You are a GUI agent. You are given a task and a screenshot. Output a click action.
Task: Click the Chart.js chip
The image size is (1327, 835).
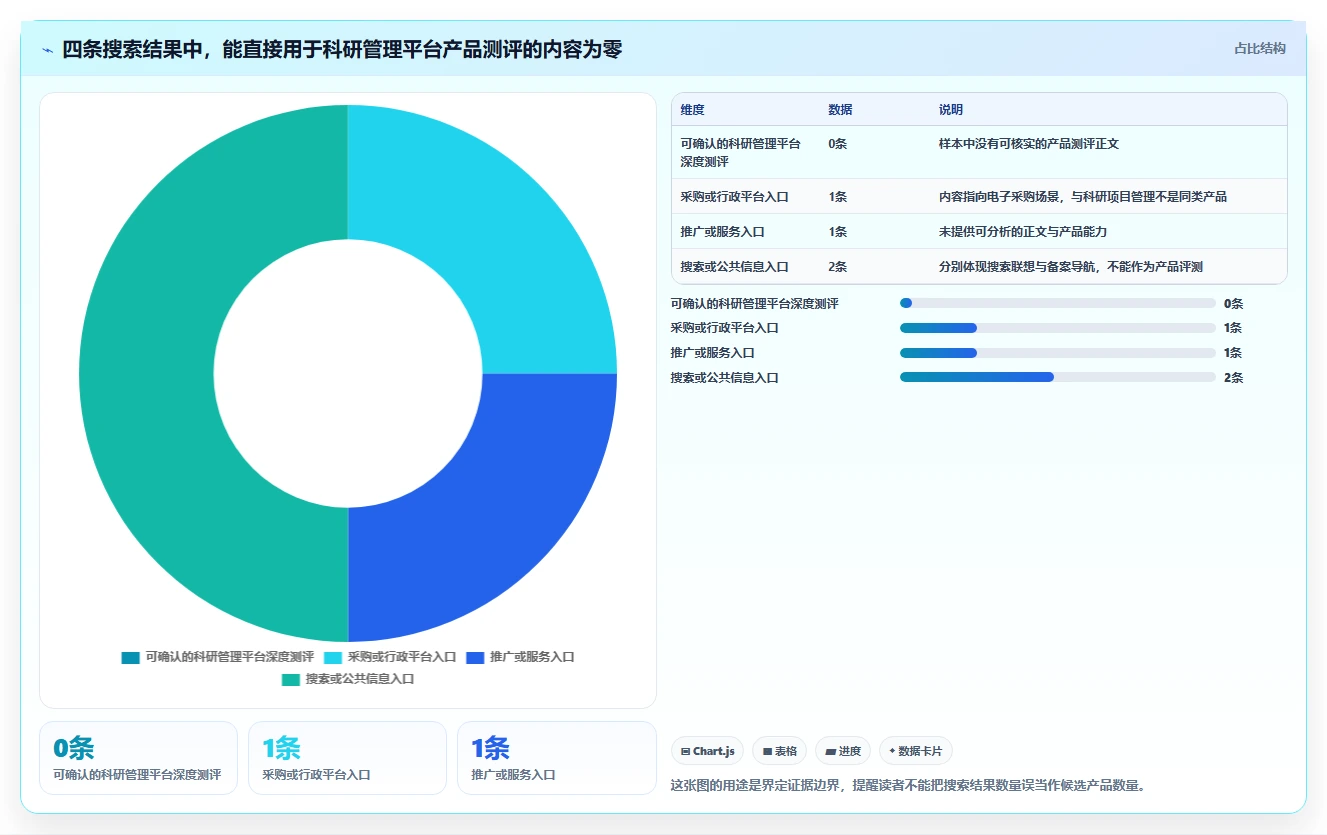click(707, 751)
